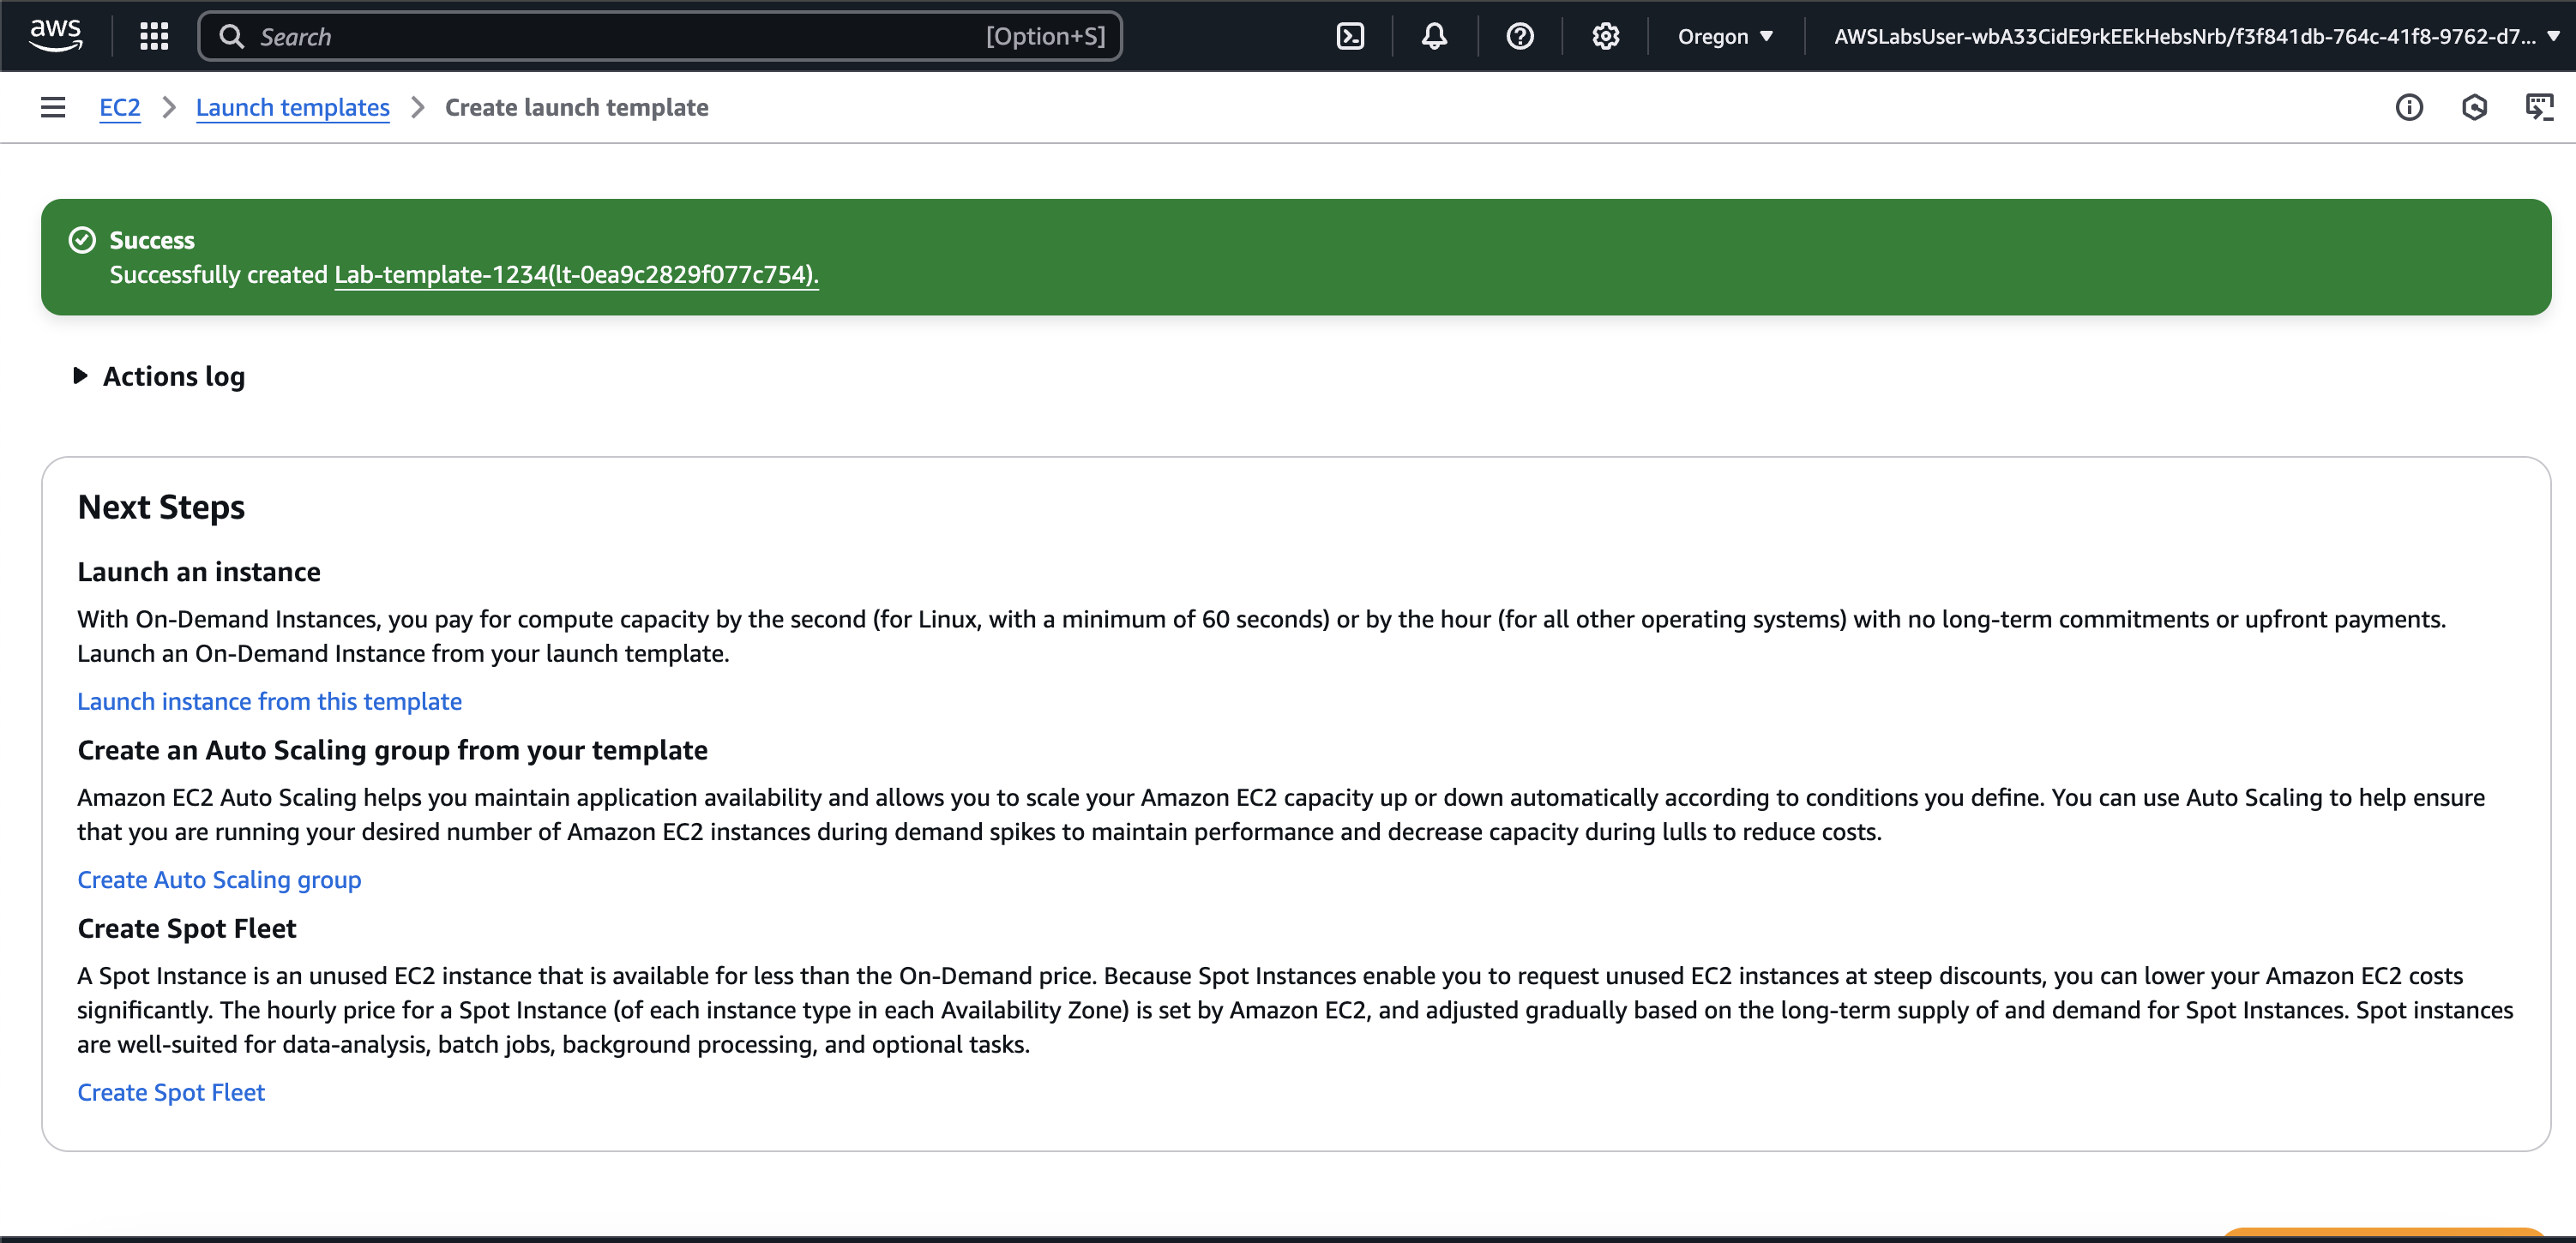
Task: Open the services grid menu icon
Action: (x=154, y=36)
